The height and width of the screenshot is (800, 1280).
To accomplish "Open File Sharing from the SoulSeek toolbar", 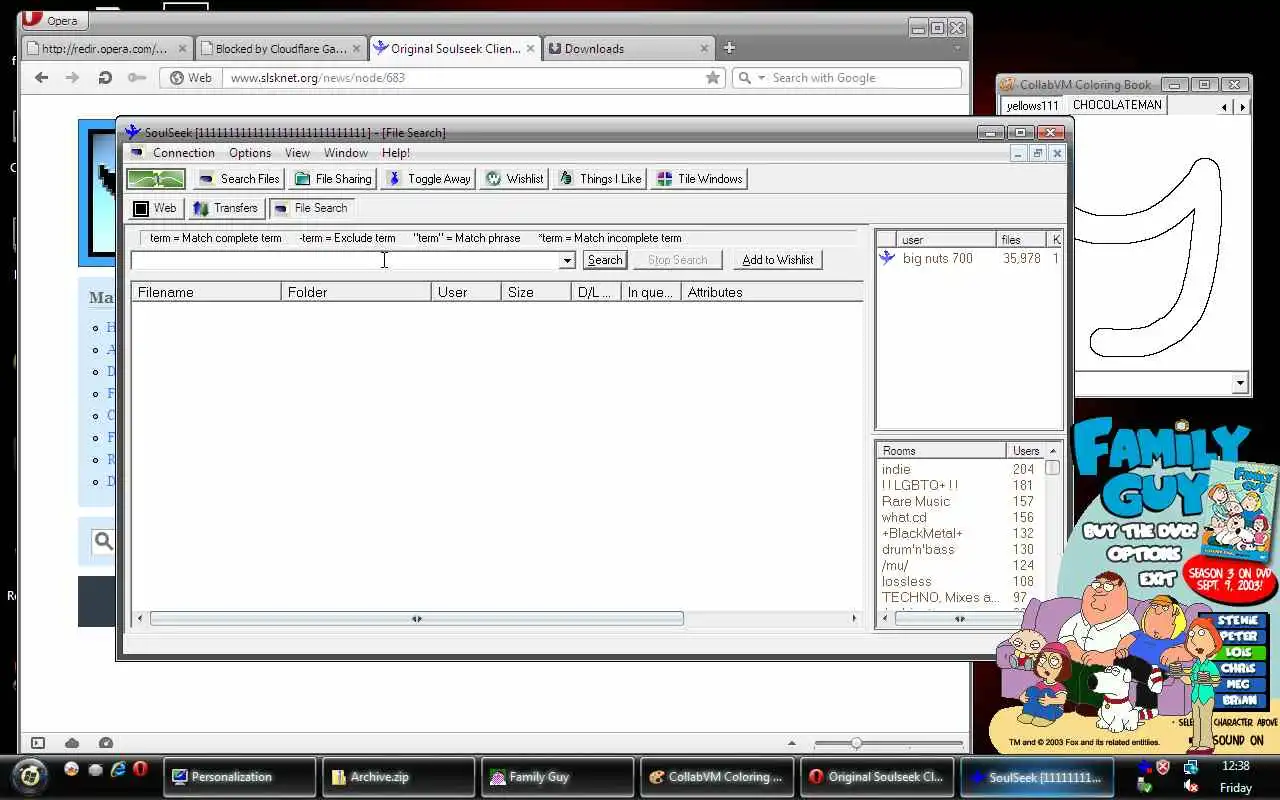I will click(x=333, y=179).
